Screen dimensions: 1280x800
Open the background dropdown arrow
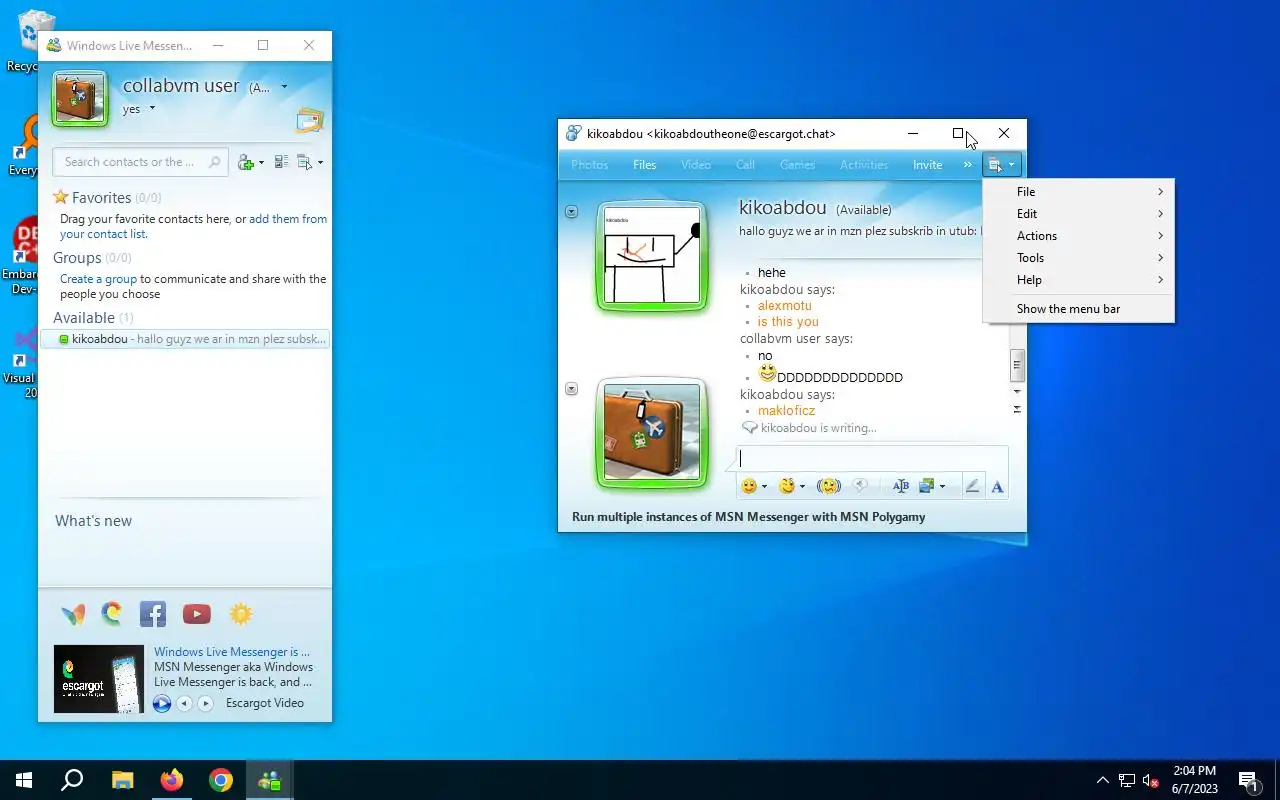coord(942,487)
